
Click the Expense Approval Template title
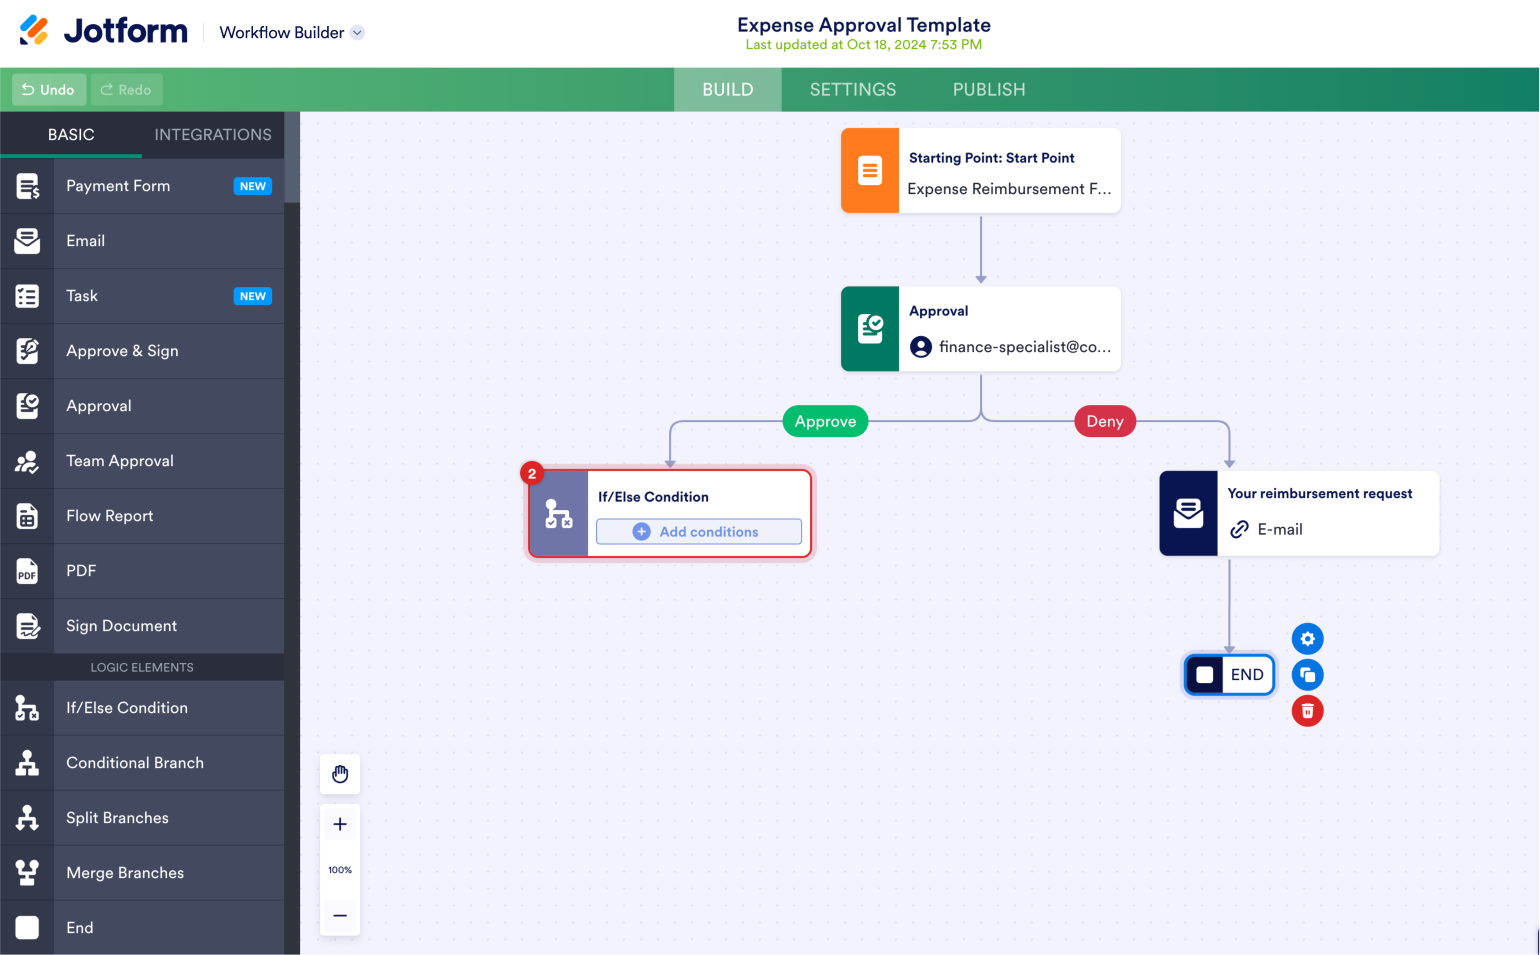864,25
